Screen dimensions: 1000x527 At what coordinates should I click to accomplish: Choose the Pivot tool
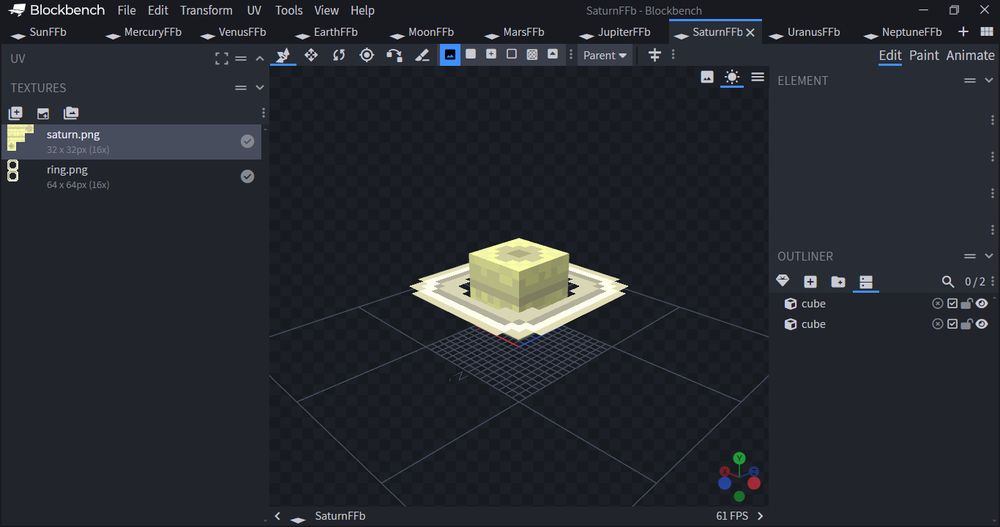click(x=367, y=55)
